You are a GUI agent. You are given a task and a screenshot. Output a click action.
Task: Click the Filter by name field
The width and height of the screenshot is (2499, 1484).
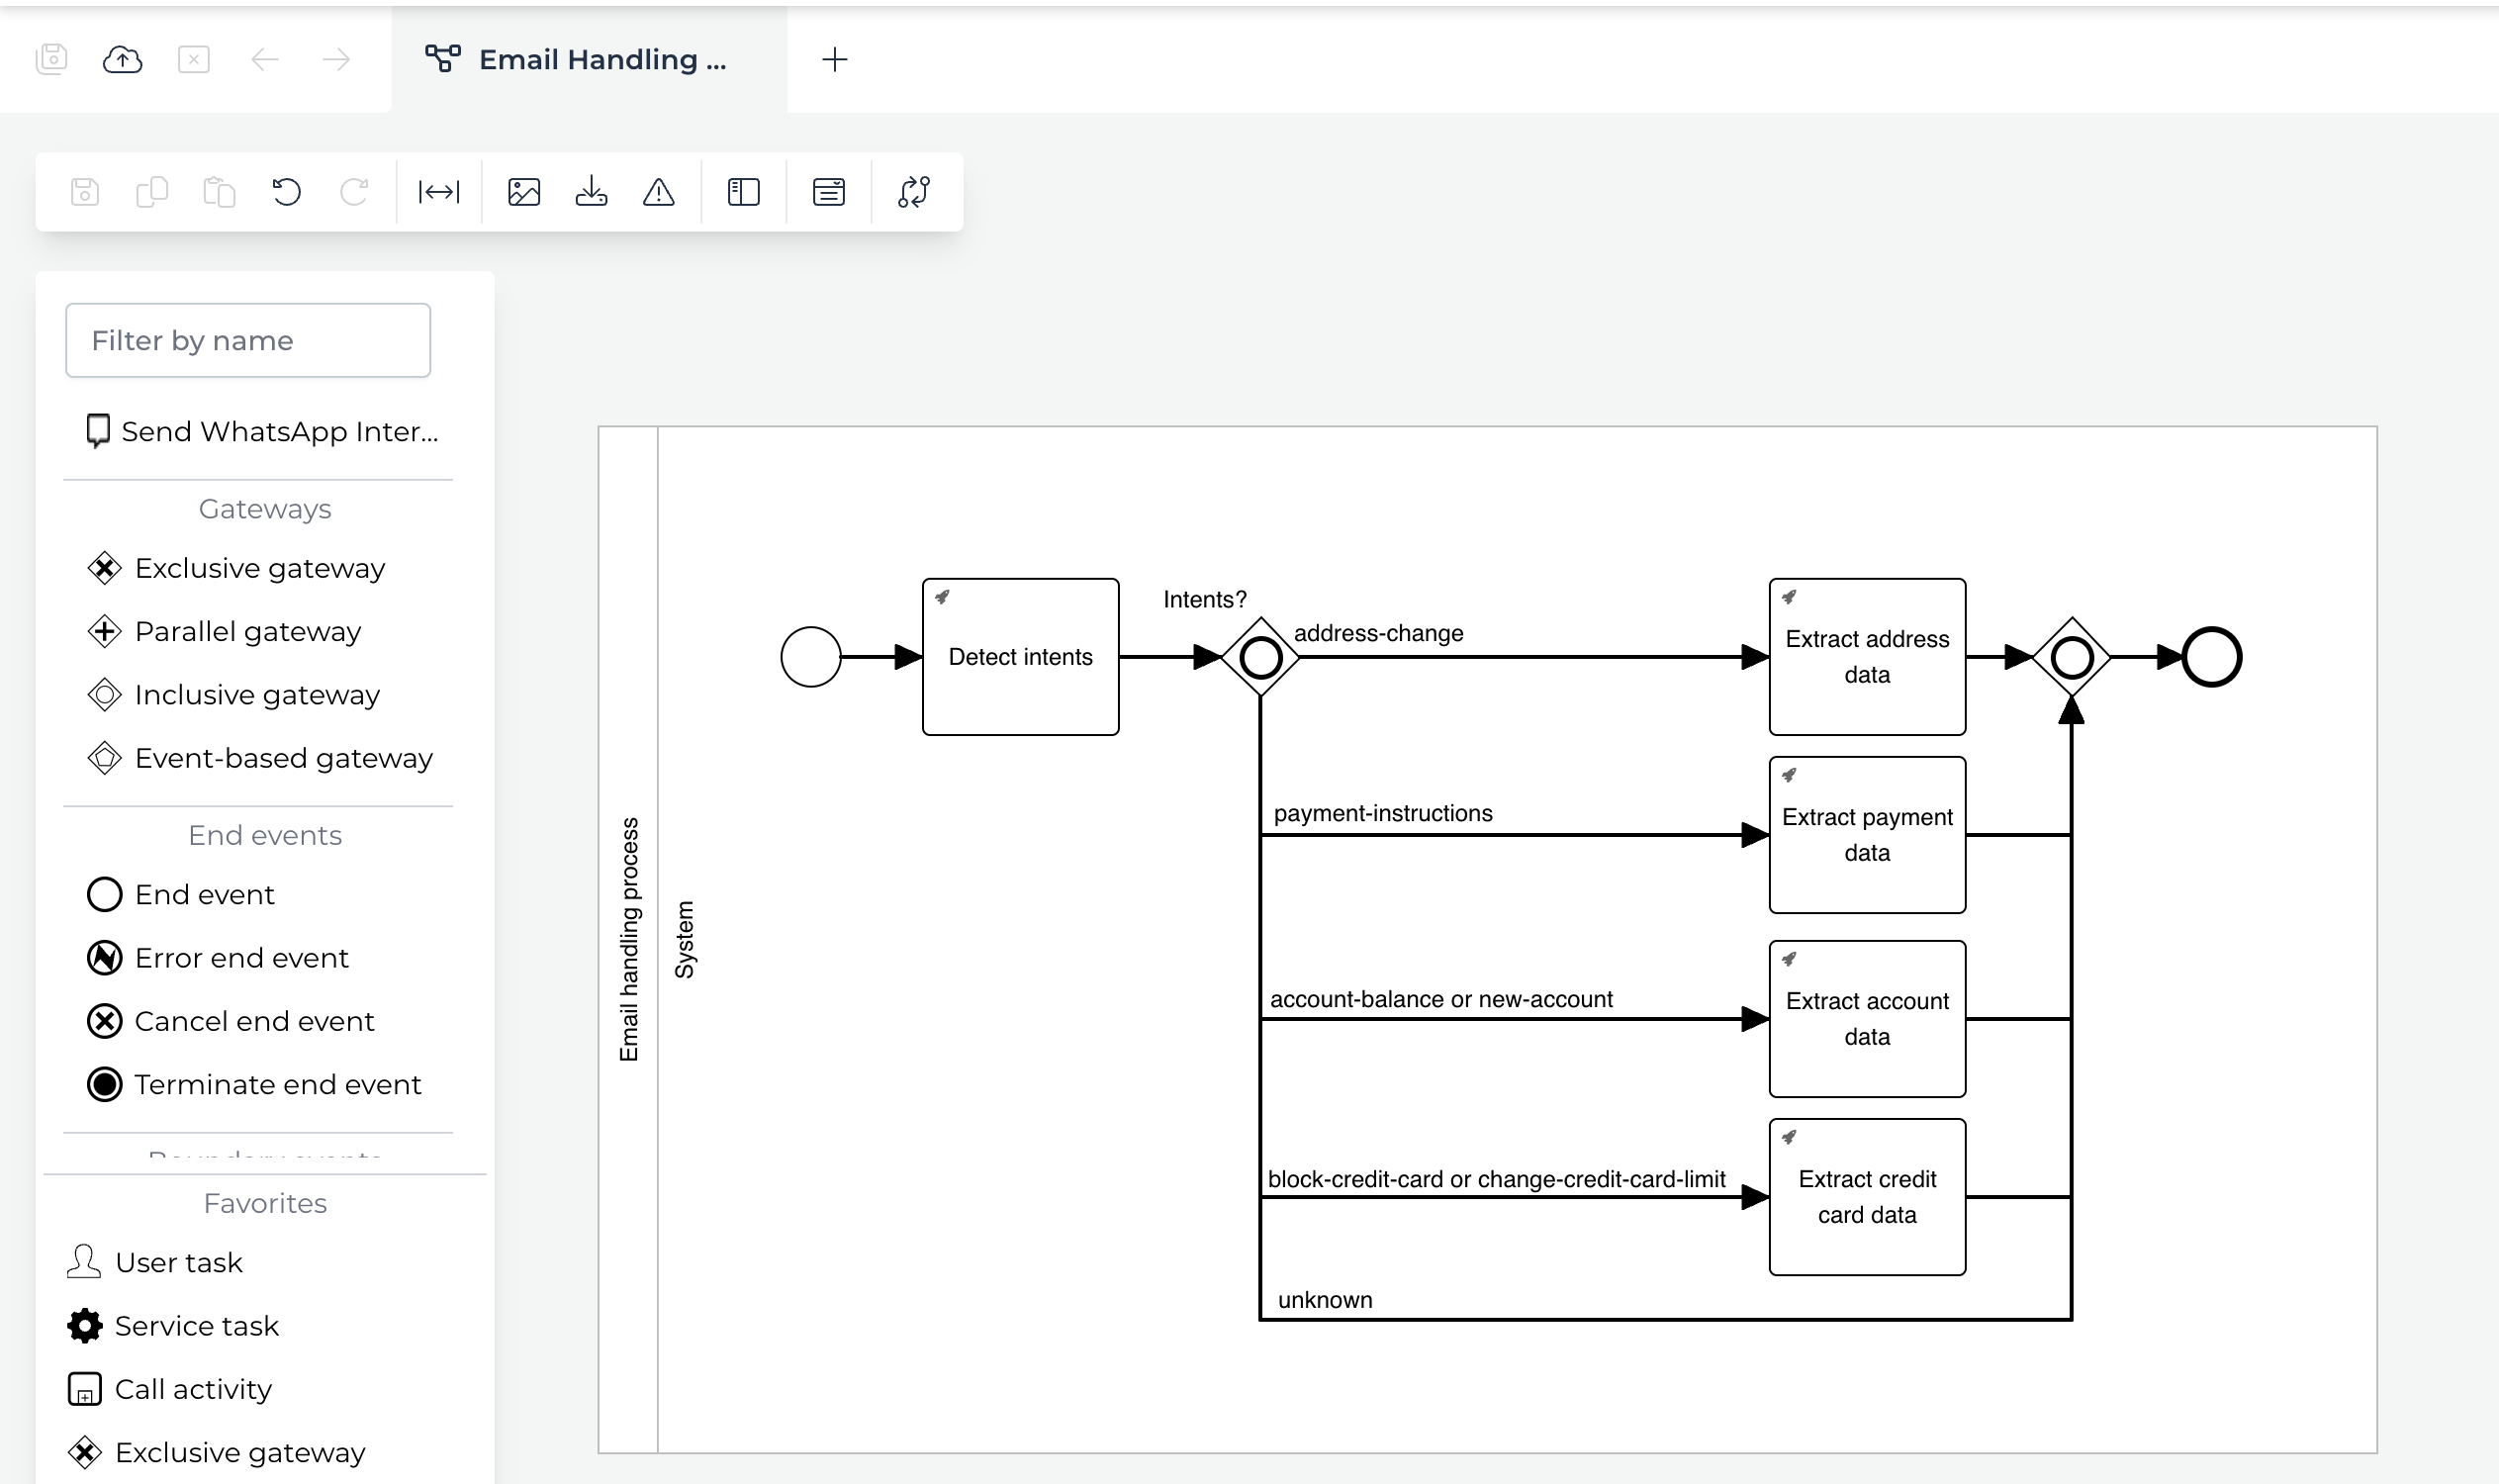tap(247, 340)
